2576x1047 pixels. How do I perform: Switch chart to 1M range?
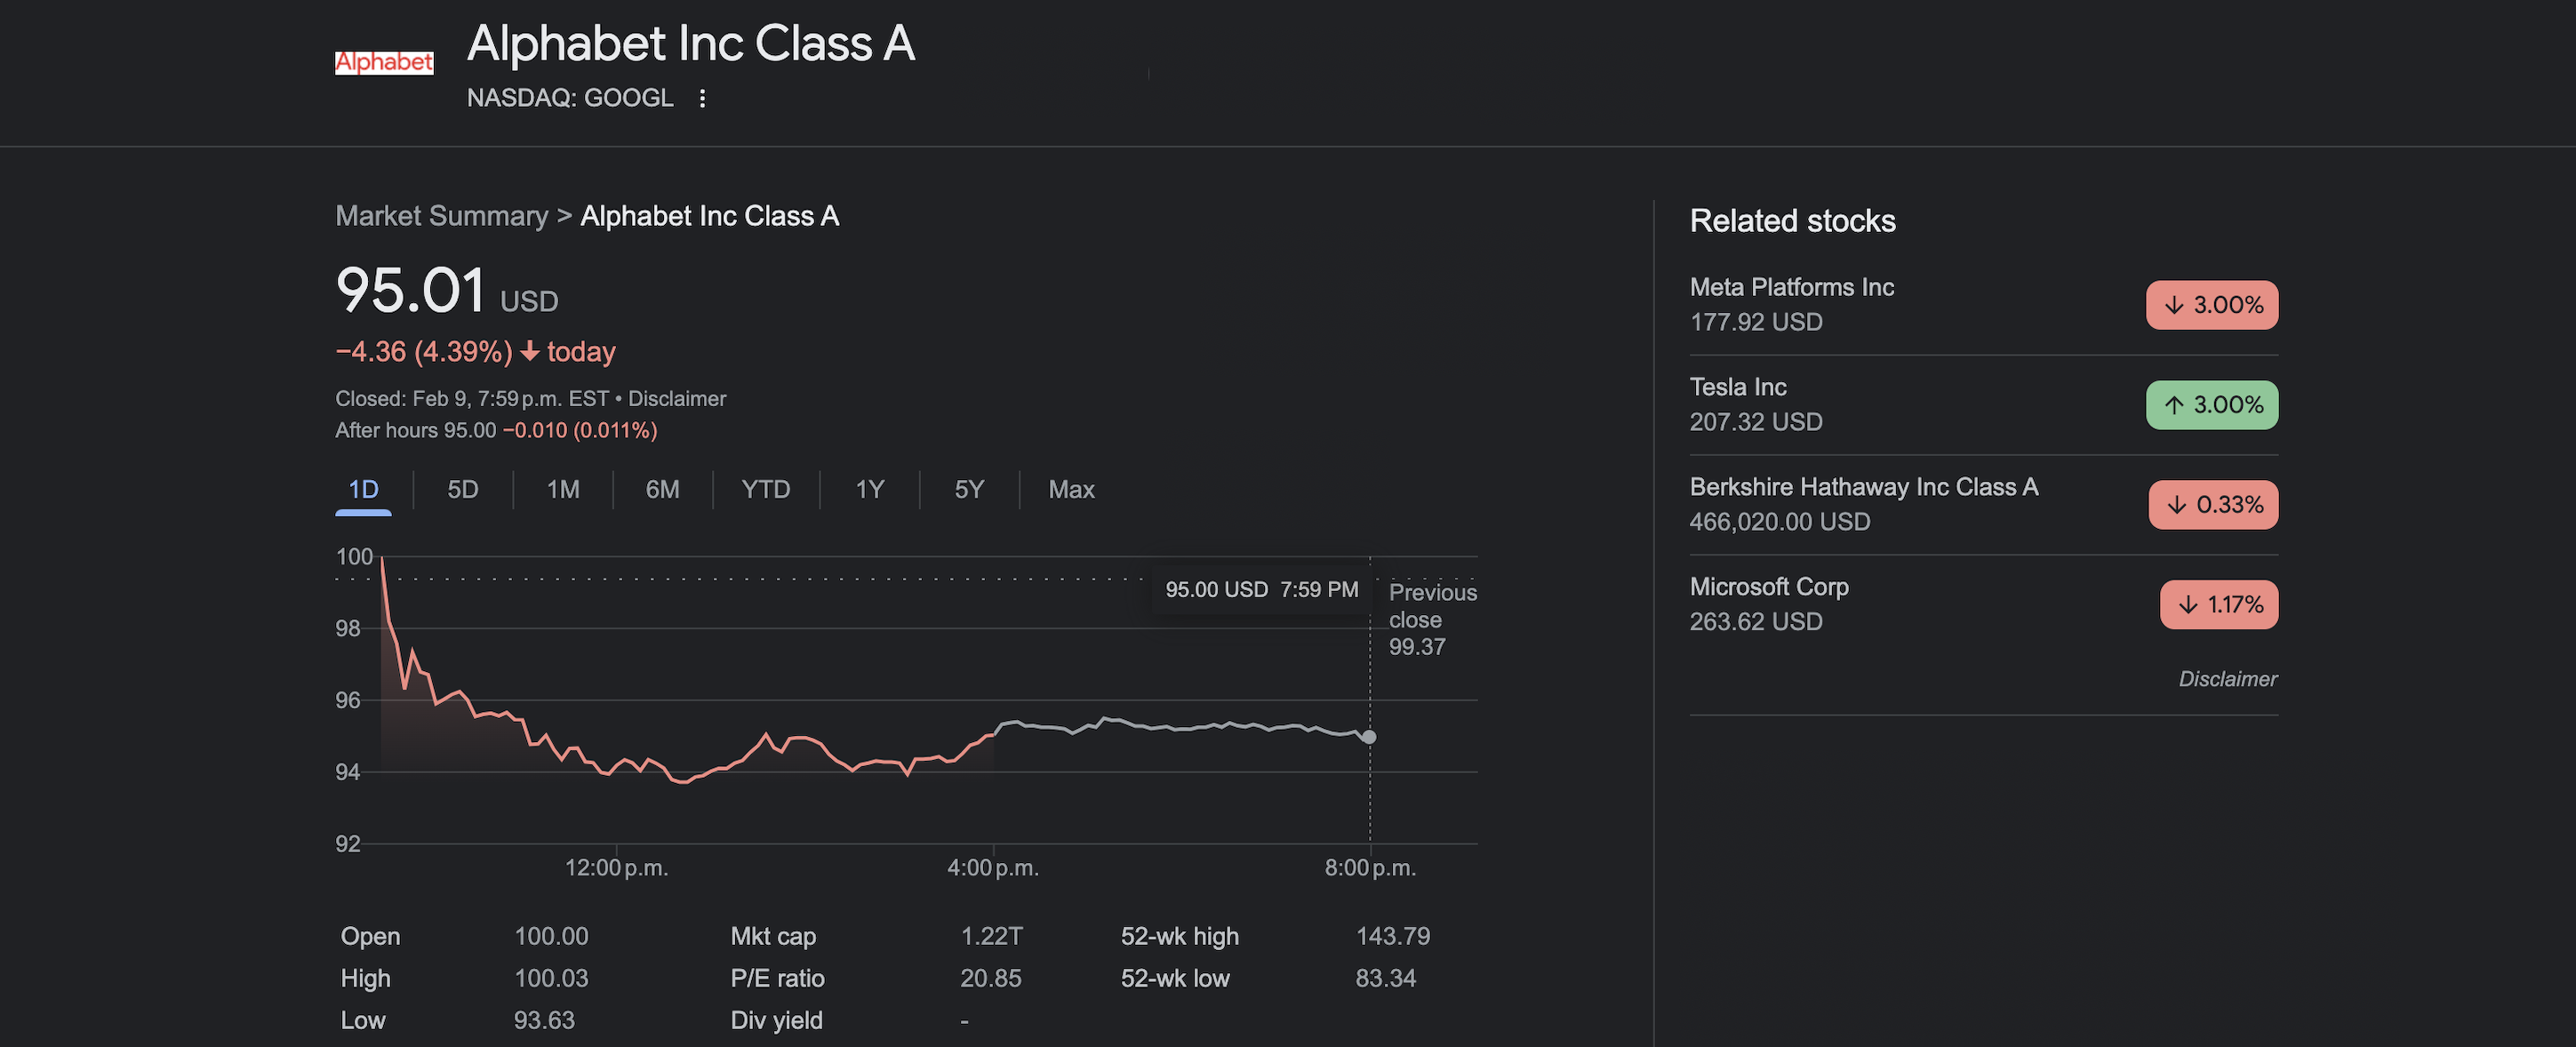tap(563, 490)
